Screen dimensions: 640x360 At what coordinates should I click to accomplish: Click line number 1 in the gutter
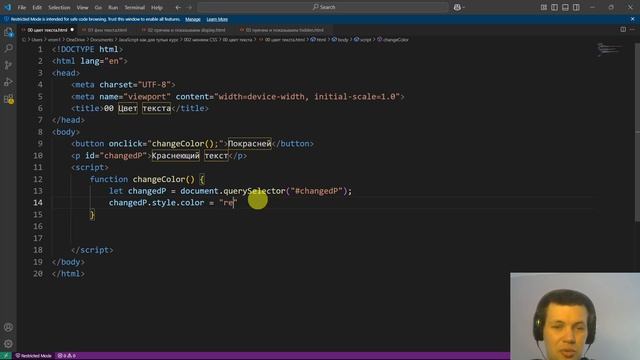click(40, 49)
